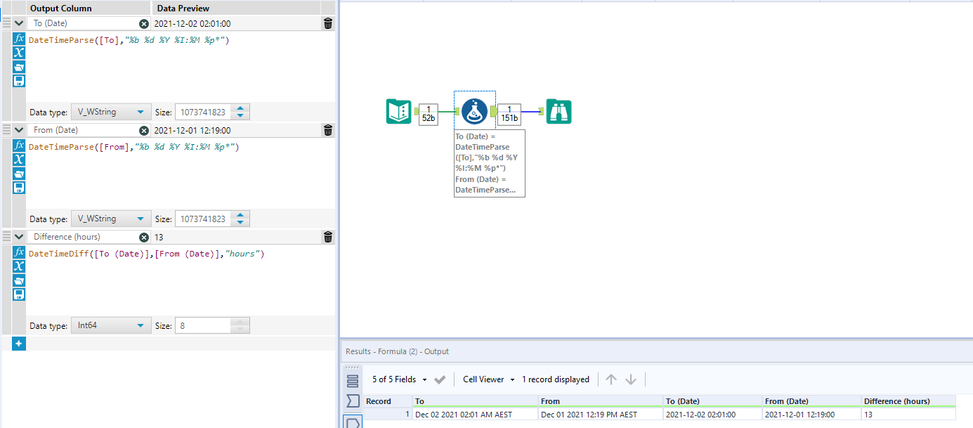This screenshot has width=973, height=428.
Task: Click the From column header in Results
Action: (600, 401)
